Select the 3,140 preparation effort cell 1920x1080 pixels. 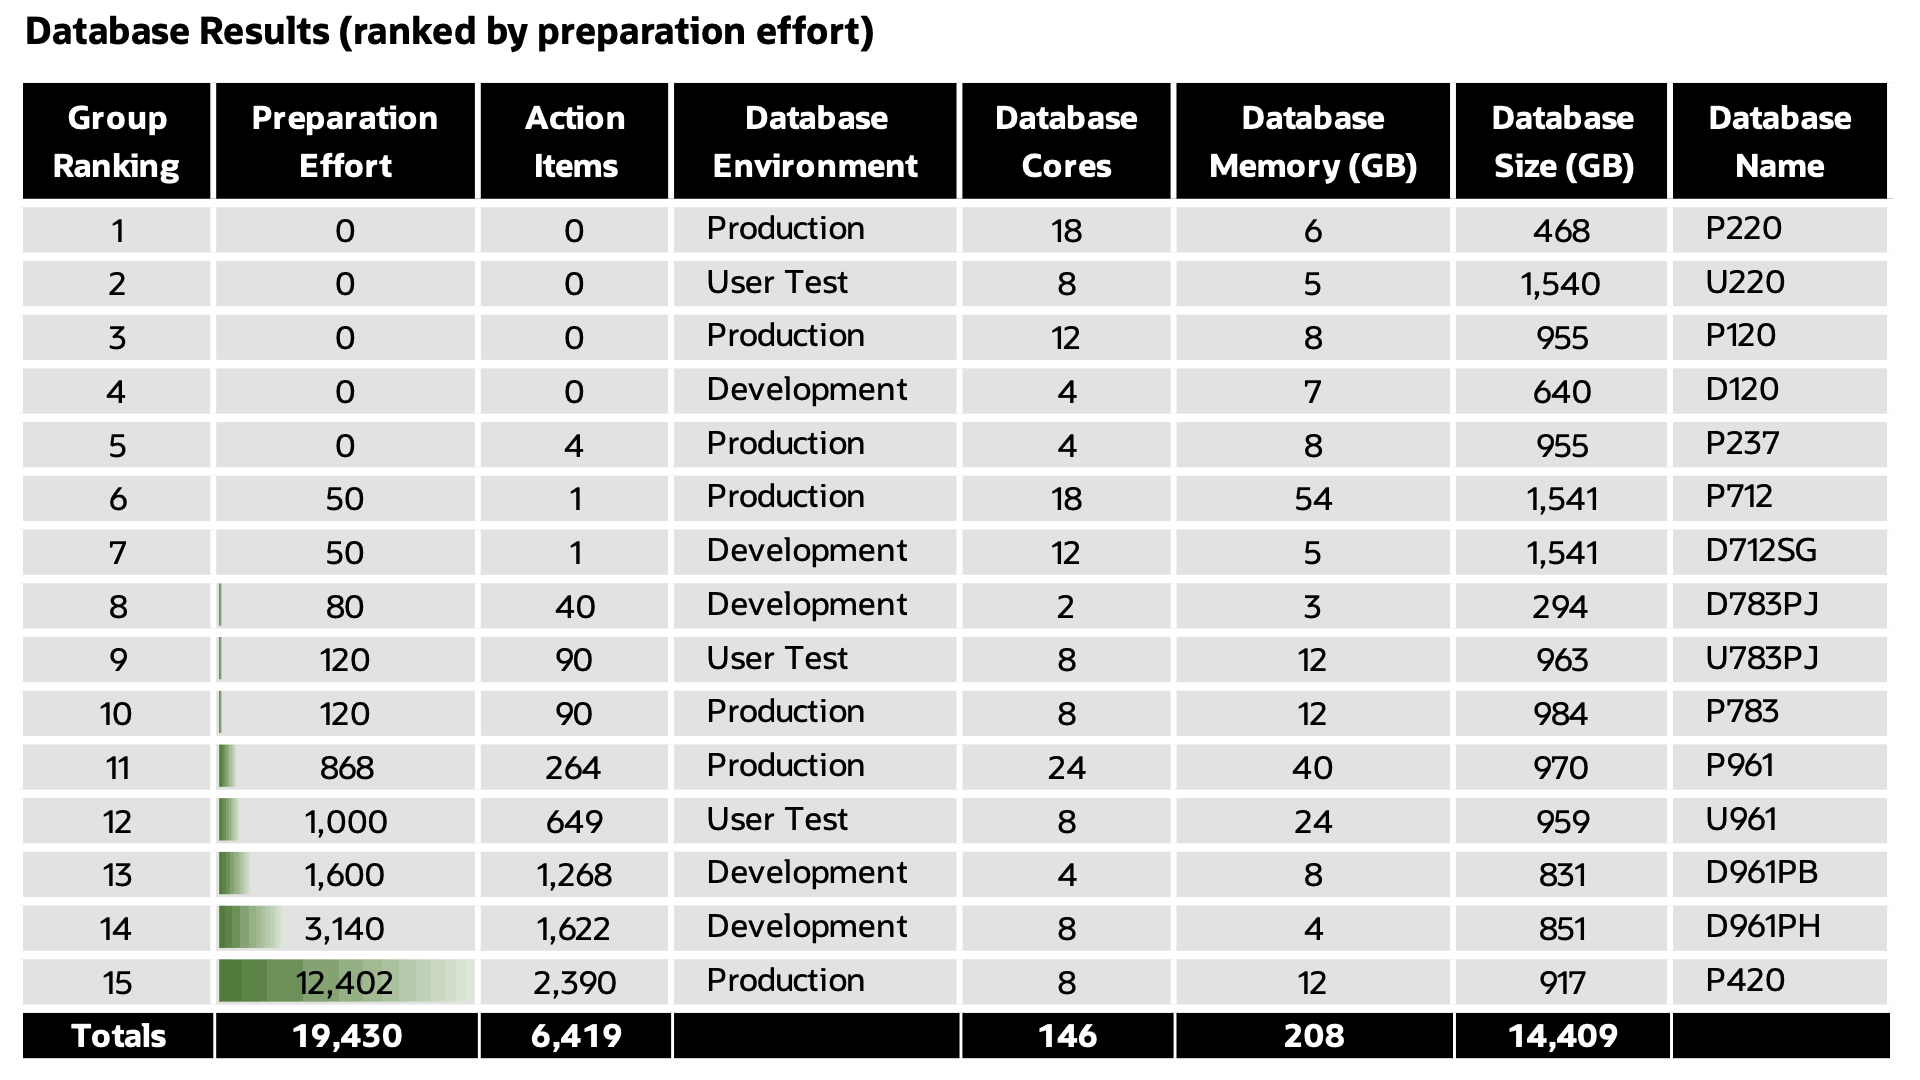coord(345,928)
